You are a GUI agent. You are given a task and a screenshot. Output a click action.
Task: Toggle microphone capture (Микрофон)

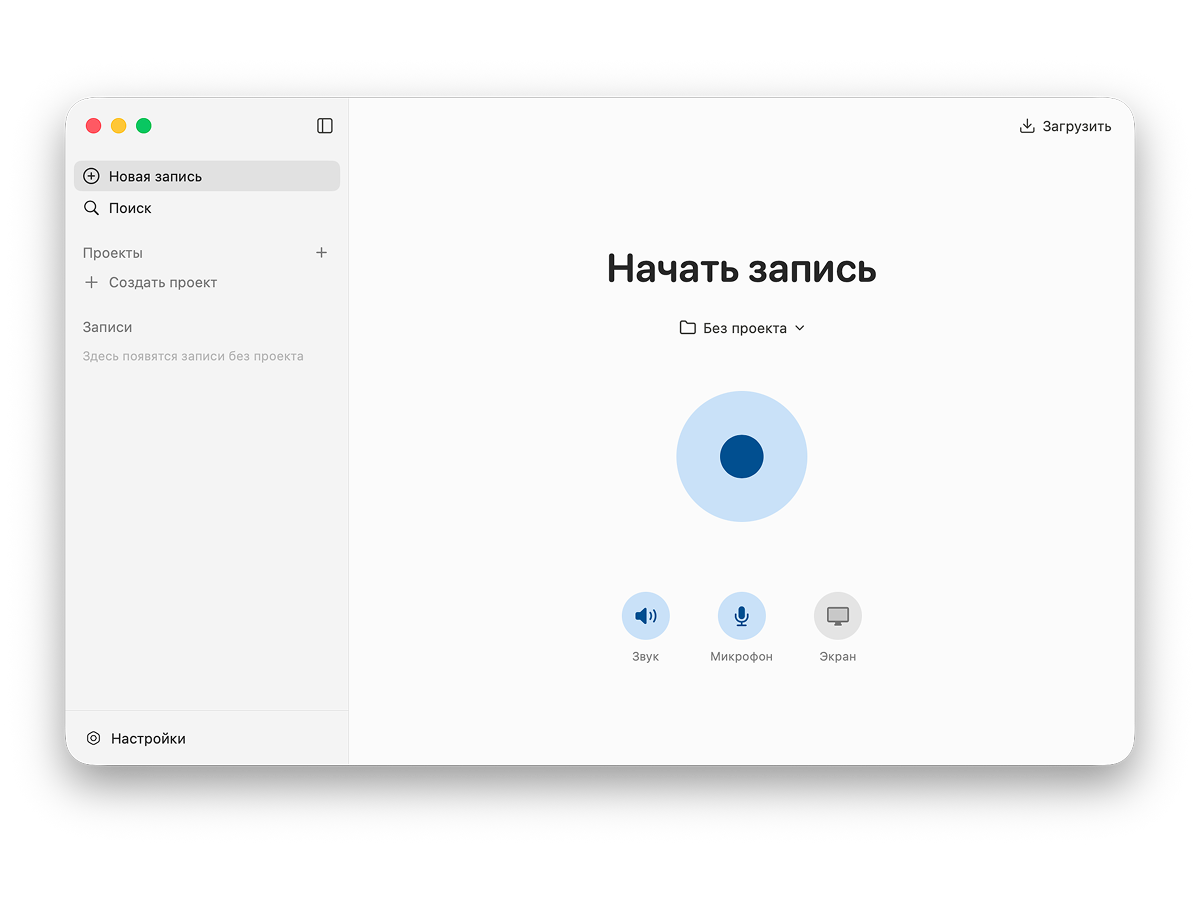[742, 616]
